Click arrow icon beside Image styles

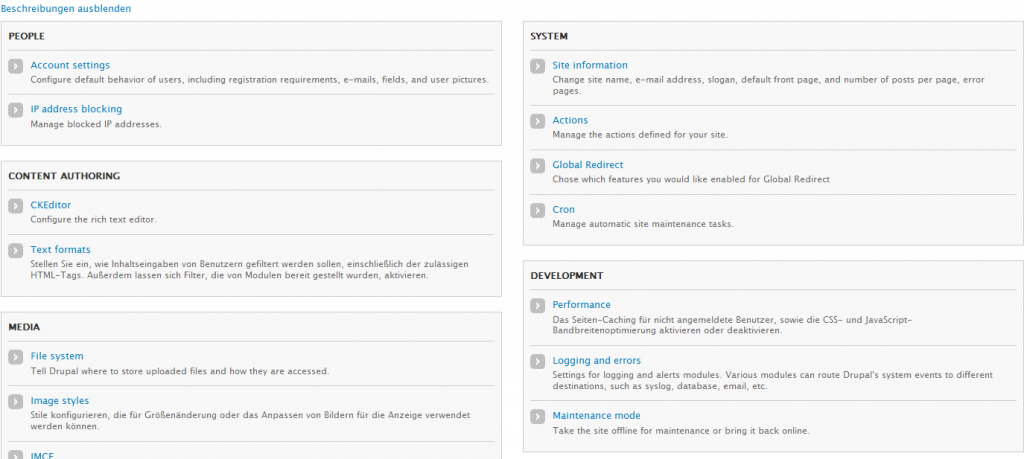coord(15,401)
